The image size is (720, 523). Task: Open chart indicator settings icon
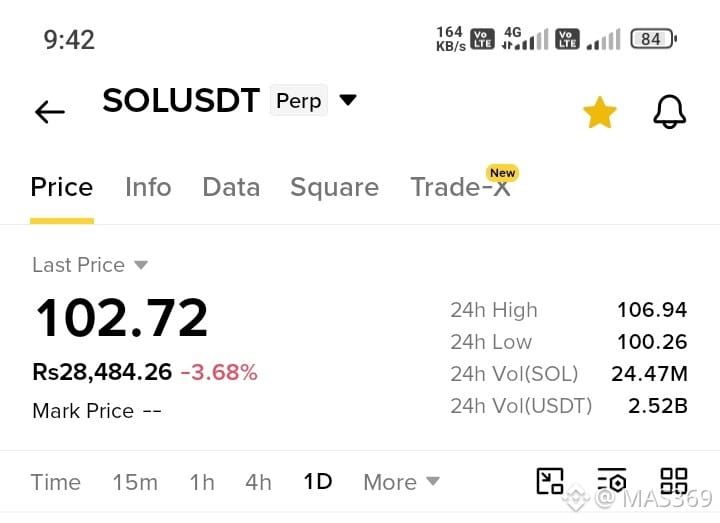pyautogui.click(x=612, y=481)
